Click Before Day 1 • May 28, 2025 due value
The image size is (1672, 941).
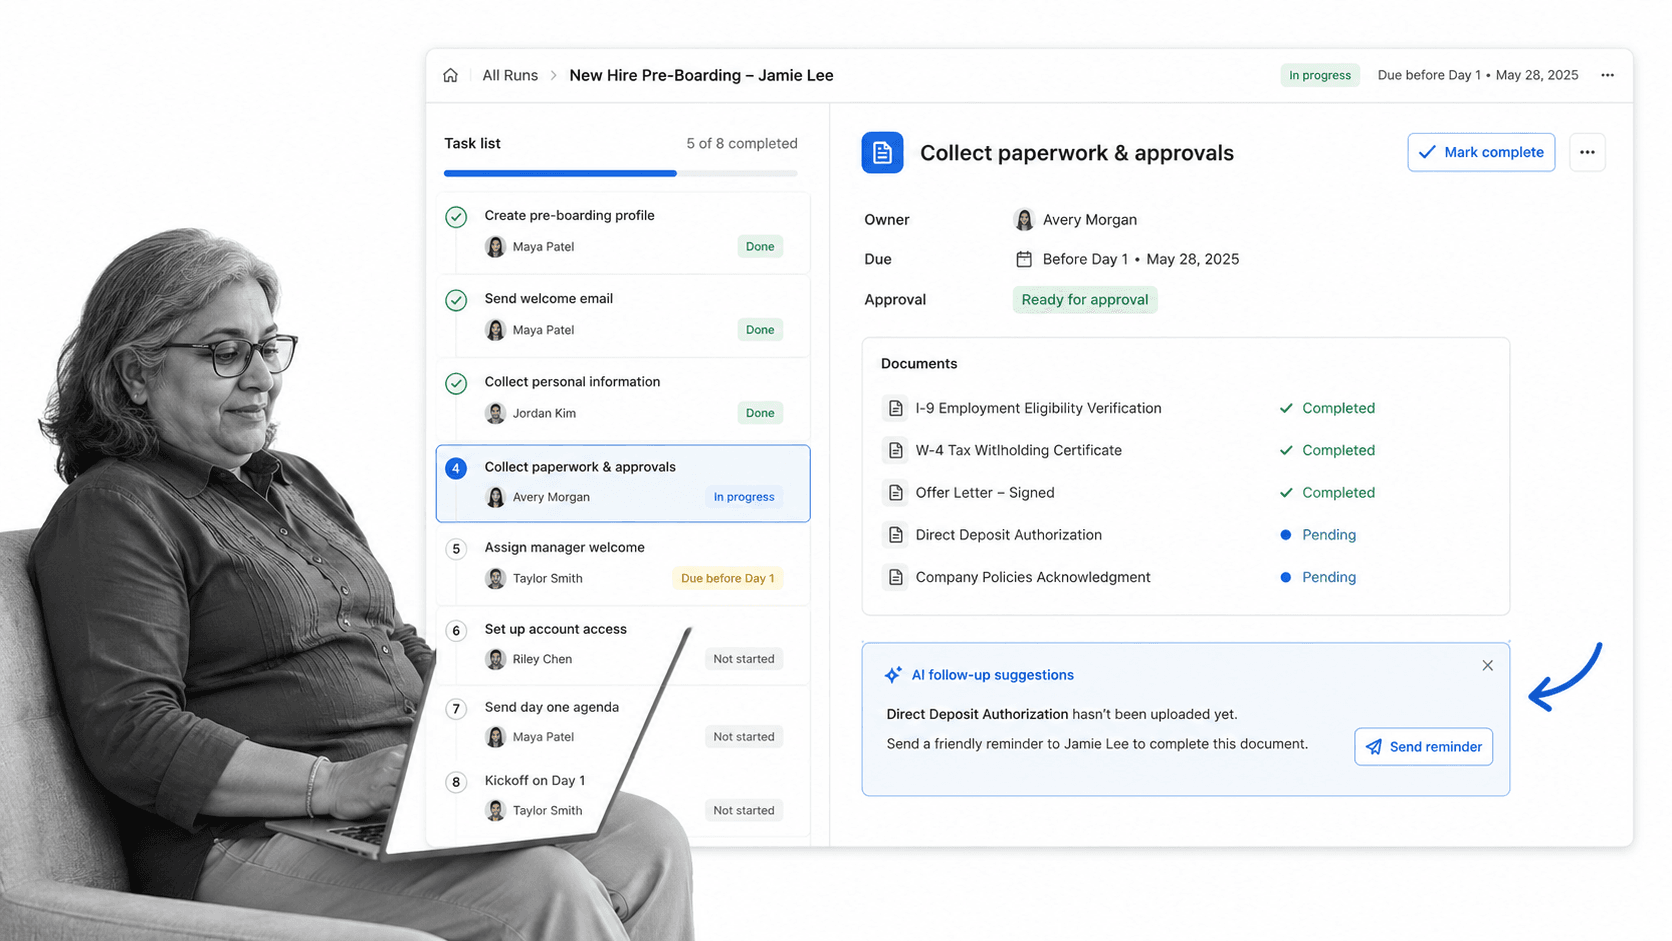tap(1141, 259)
